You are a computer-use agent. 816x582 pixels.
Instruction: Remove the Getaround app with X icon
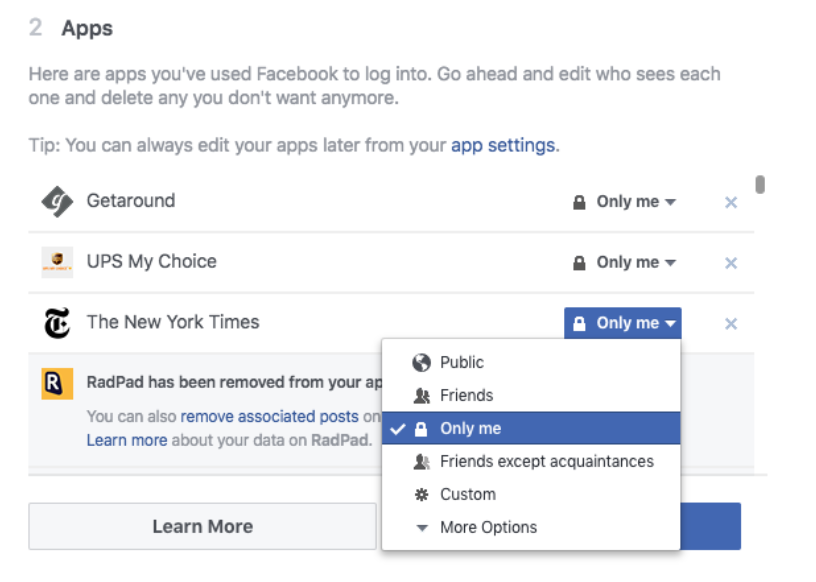(x=731, y=203)
